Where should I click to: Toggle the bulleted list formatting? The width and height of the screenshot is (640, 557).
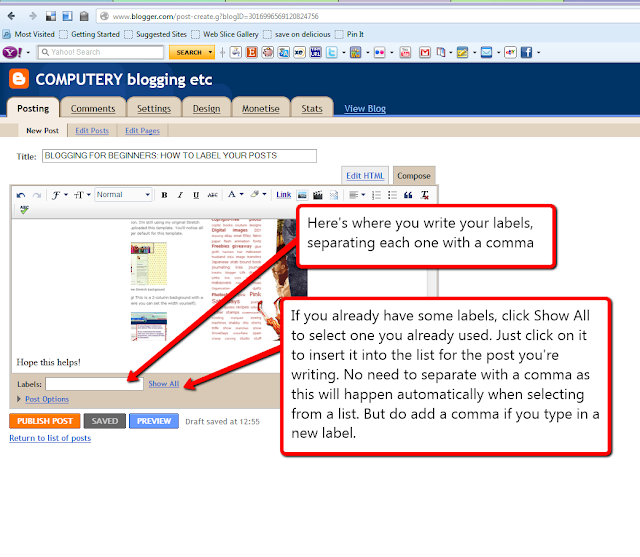392,195
